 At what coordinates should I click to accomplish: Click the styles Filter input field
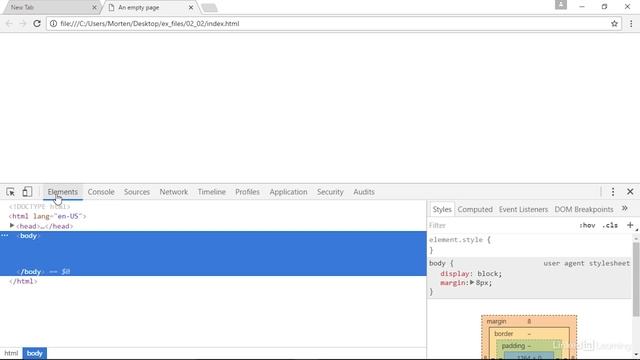pyautogui.click(x=502, y=225)
